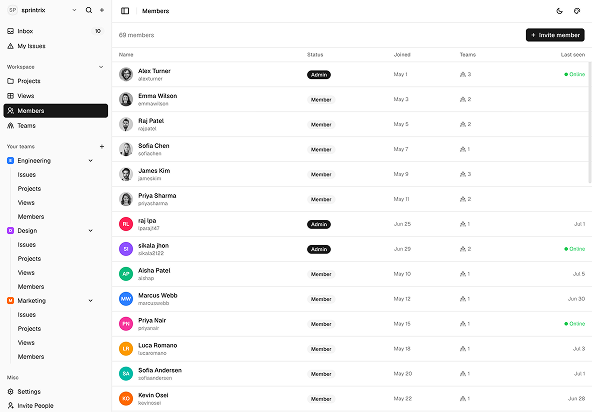Screen dimensions: 592x412
Task: Sort by Last seen column header
Action: (x=573, y=55)
